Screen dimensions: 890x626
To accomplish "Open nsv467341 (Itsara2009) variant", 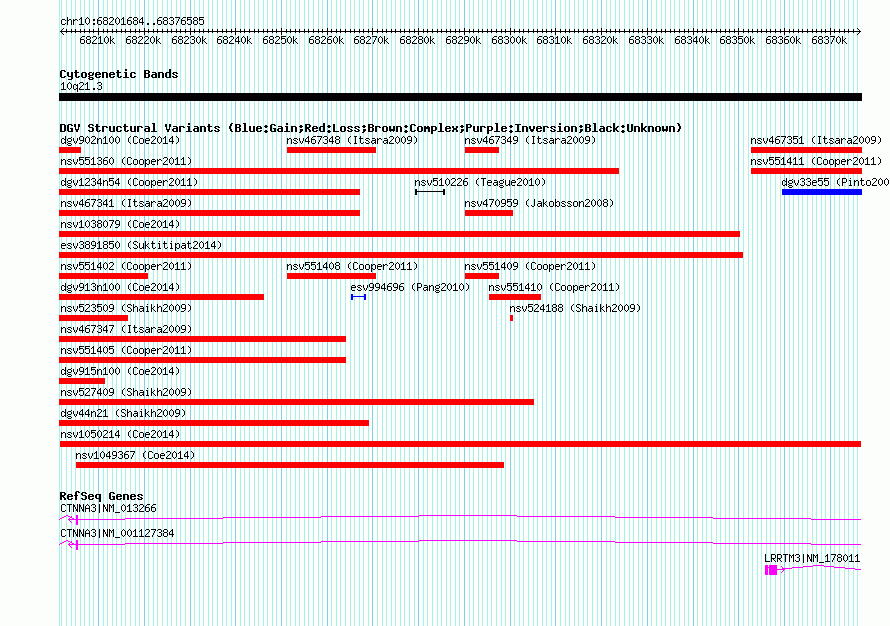I will 126,204.
